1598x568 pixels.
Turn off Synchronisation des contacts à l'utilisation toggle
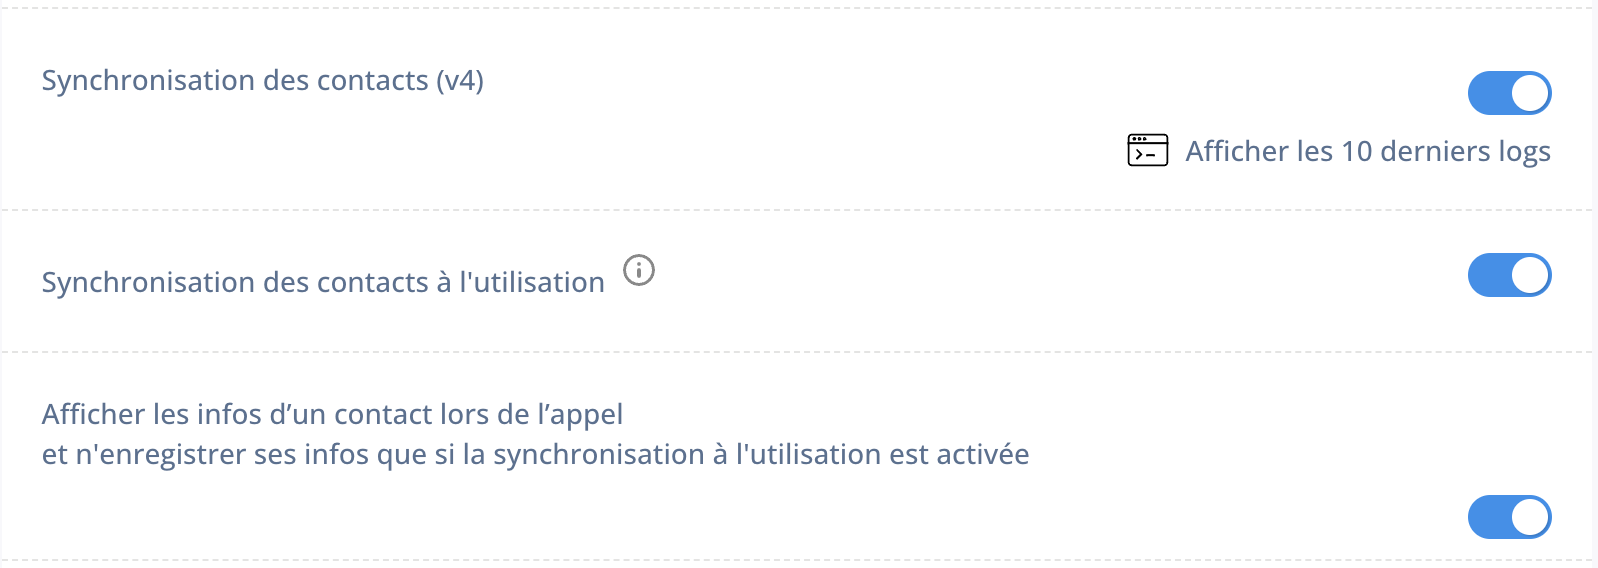click(x=1510, y=275)
